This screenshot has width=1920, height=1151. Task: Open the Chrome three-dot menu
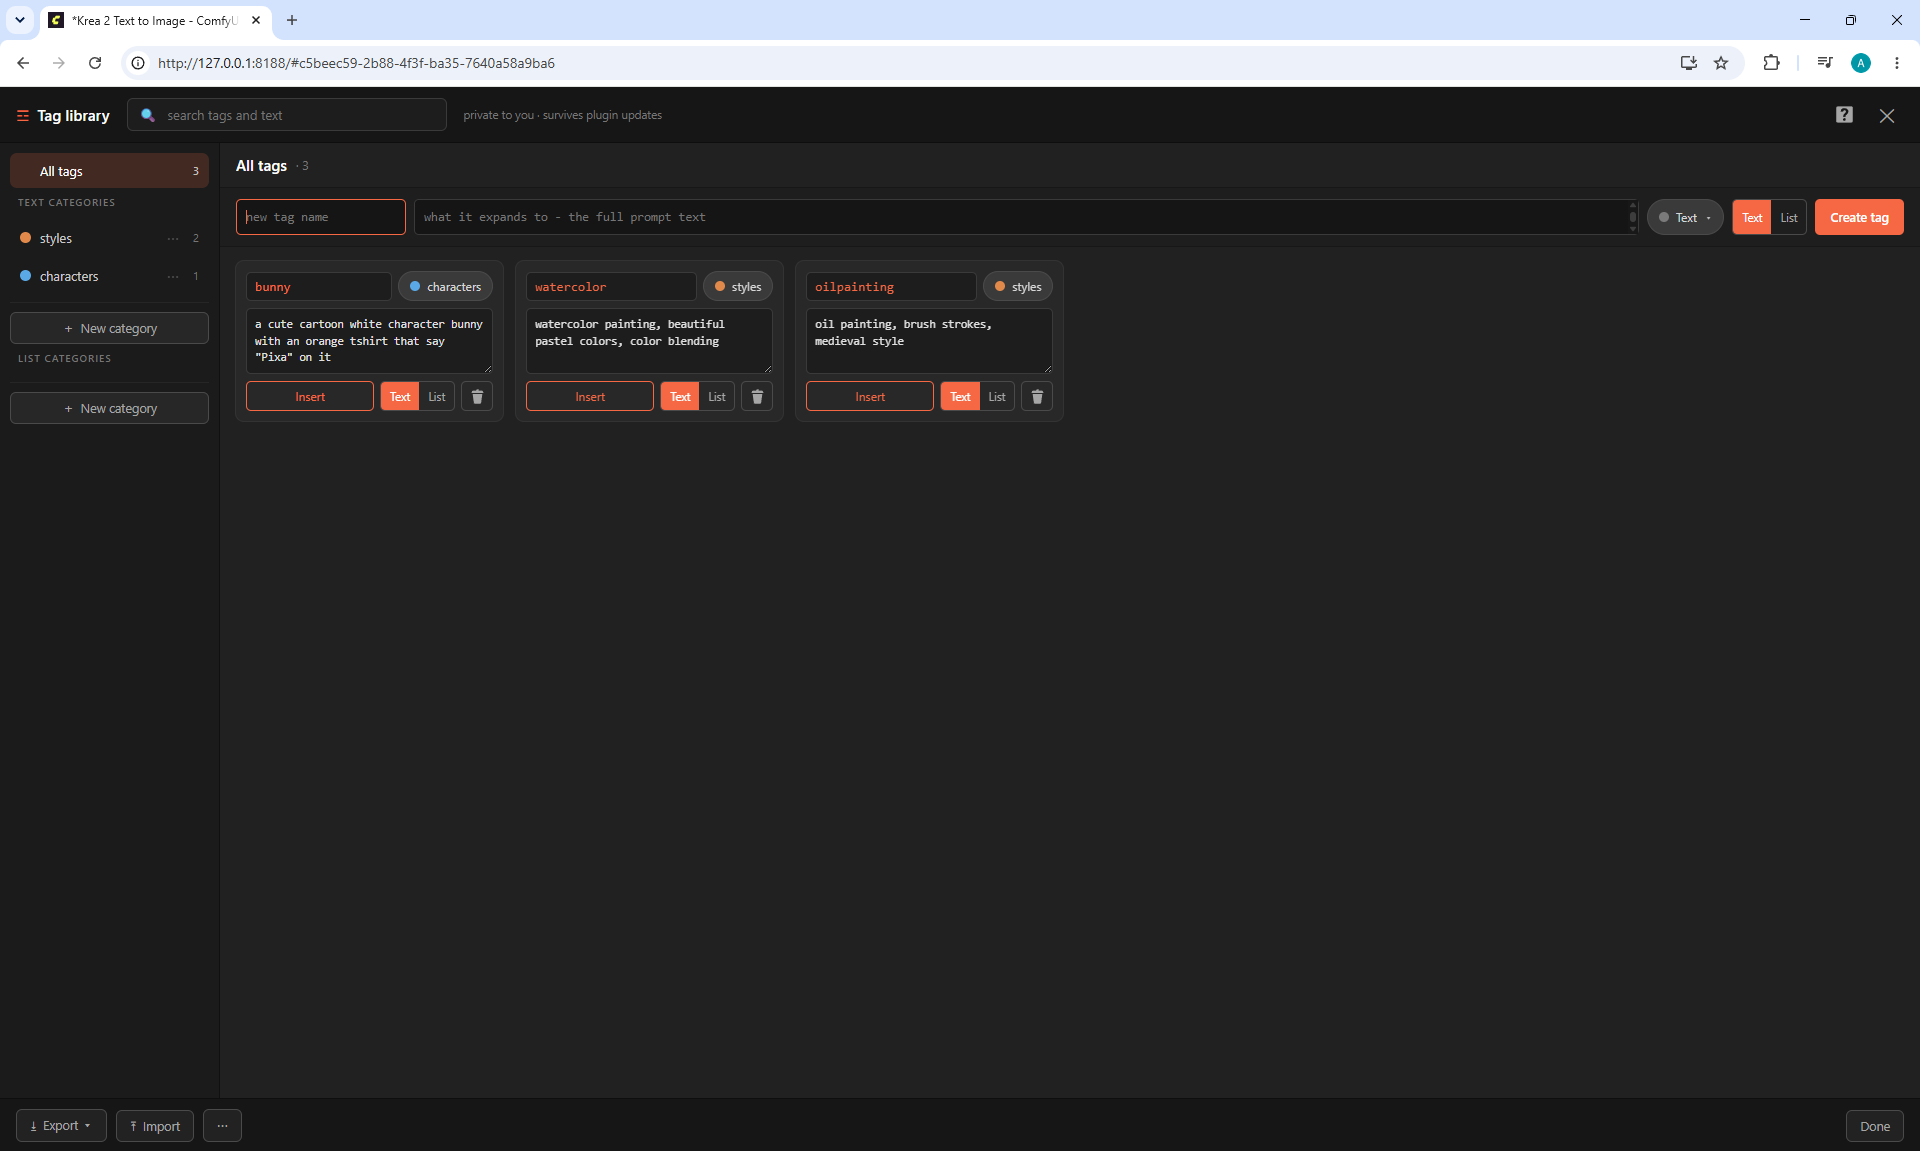(x=1897, y=63)
